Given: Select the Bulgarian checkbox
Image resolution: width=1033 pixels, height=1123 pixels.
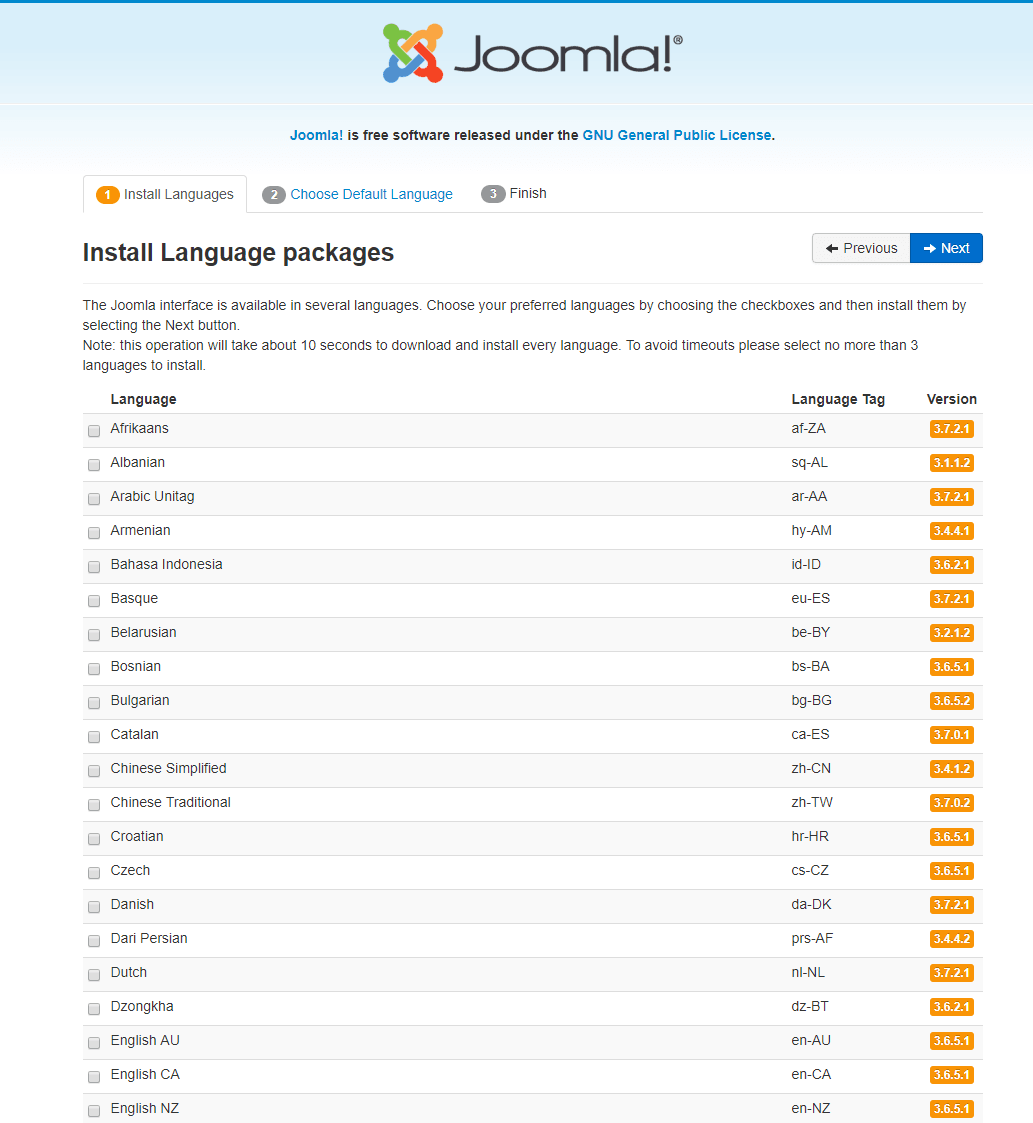Looking at the screenshot, I should coord(94,703).
